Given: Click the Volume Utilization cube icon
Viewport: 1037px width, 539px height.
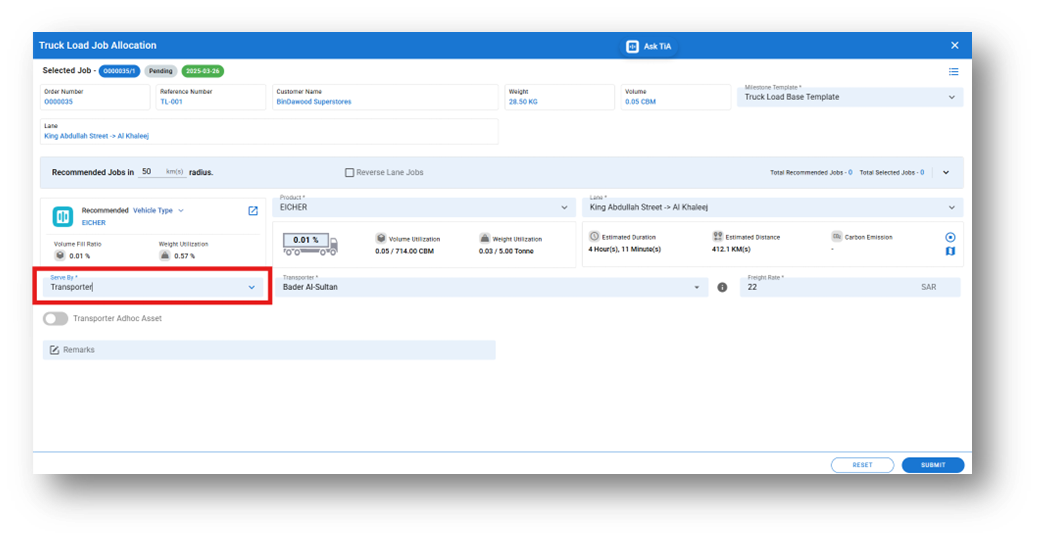Looking at the screenshot, I should (381, 238).
